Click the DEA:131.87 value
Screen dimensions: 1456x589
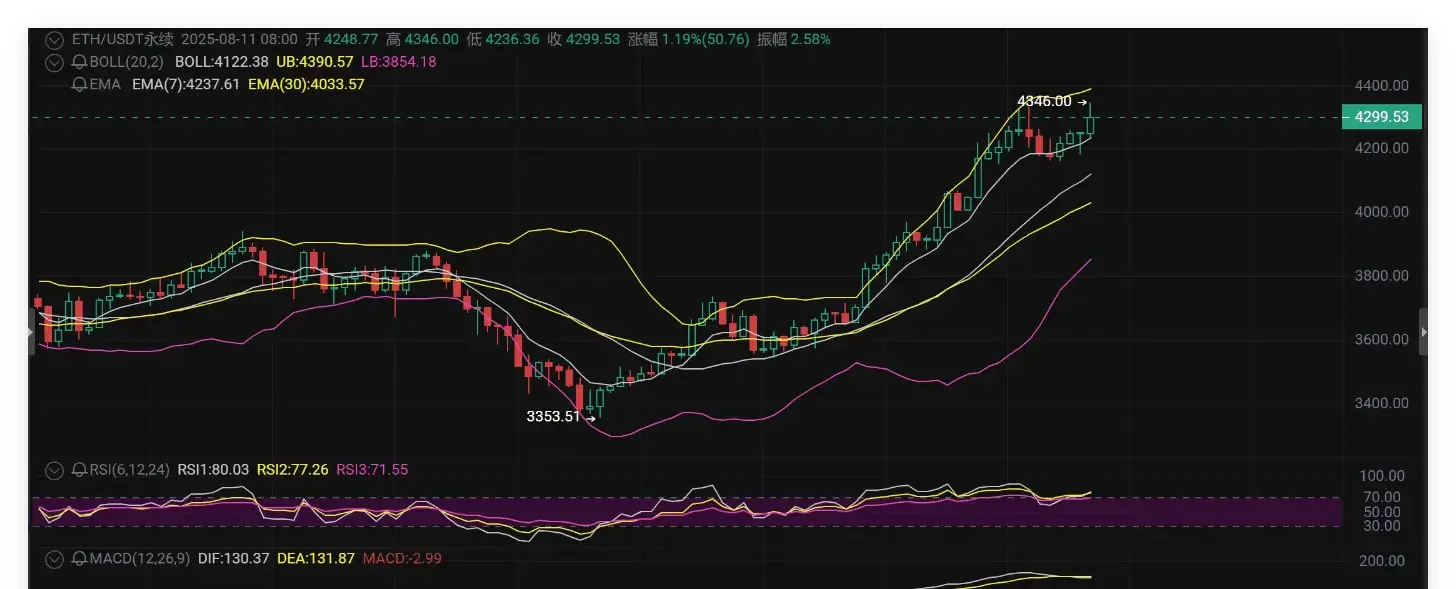(x=316, y=558)
